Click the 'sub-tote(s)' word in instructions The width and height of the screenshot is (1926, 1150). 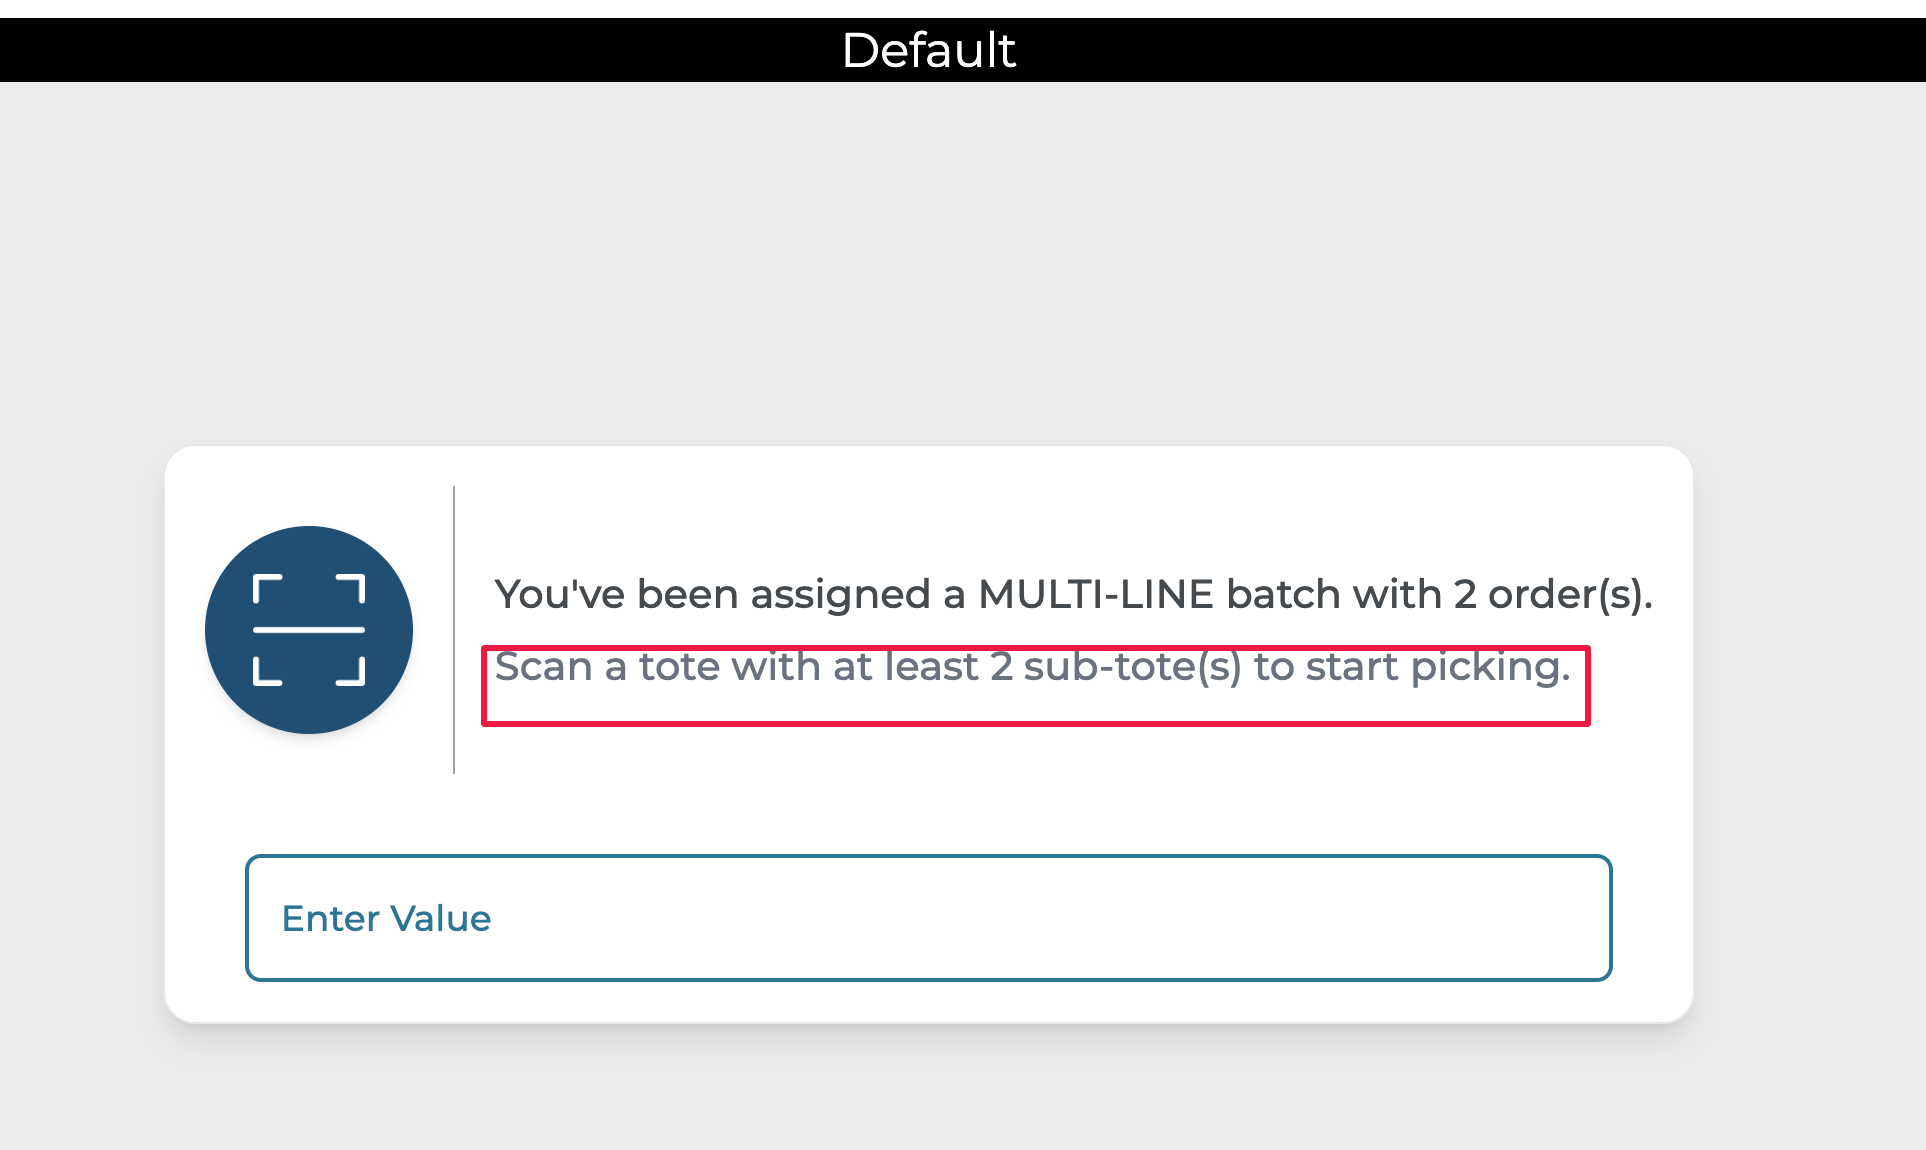pyautogui.click(x=1132, y=667)
